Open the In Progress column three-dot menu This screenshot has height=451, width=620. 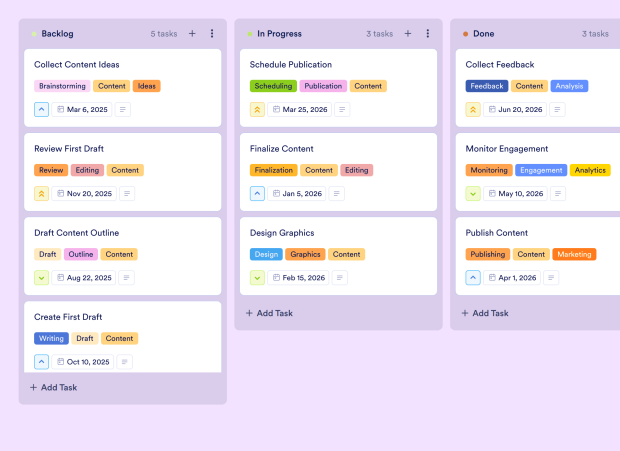click(428, 33)
